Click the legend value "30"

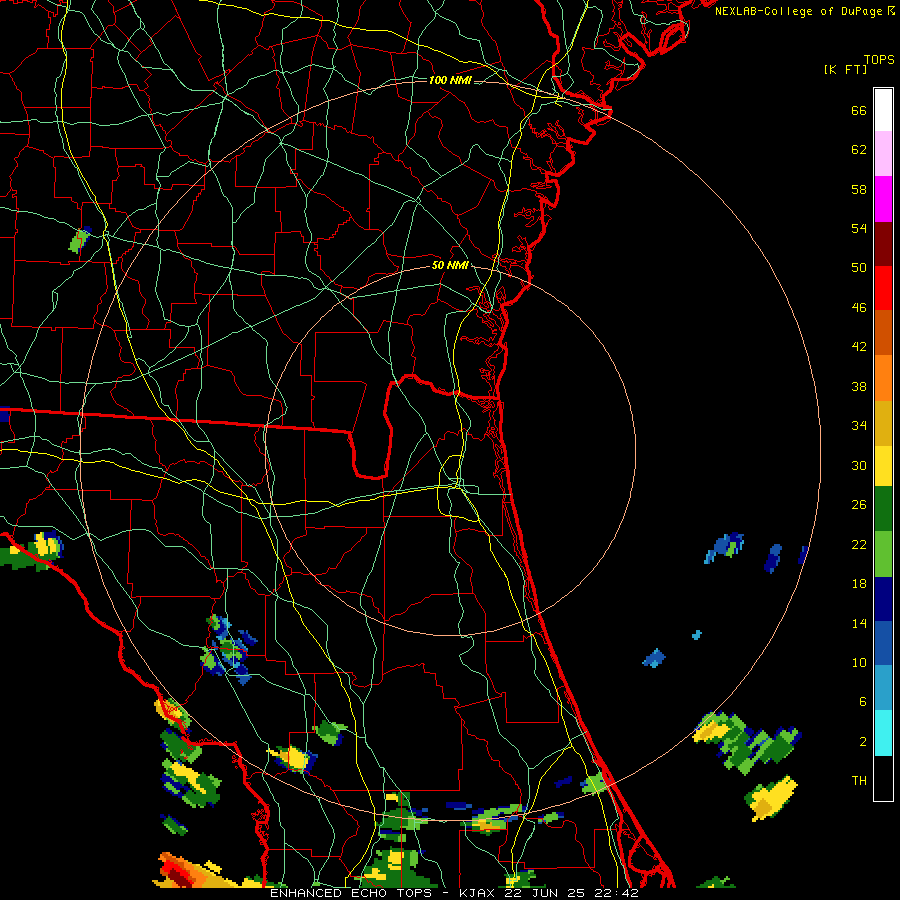859,465
